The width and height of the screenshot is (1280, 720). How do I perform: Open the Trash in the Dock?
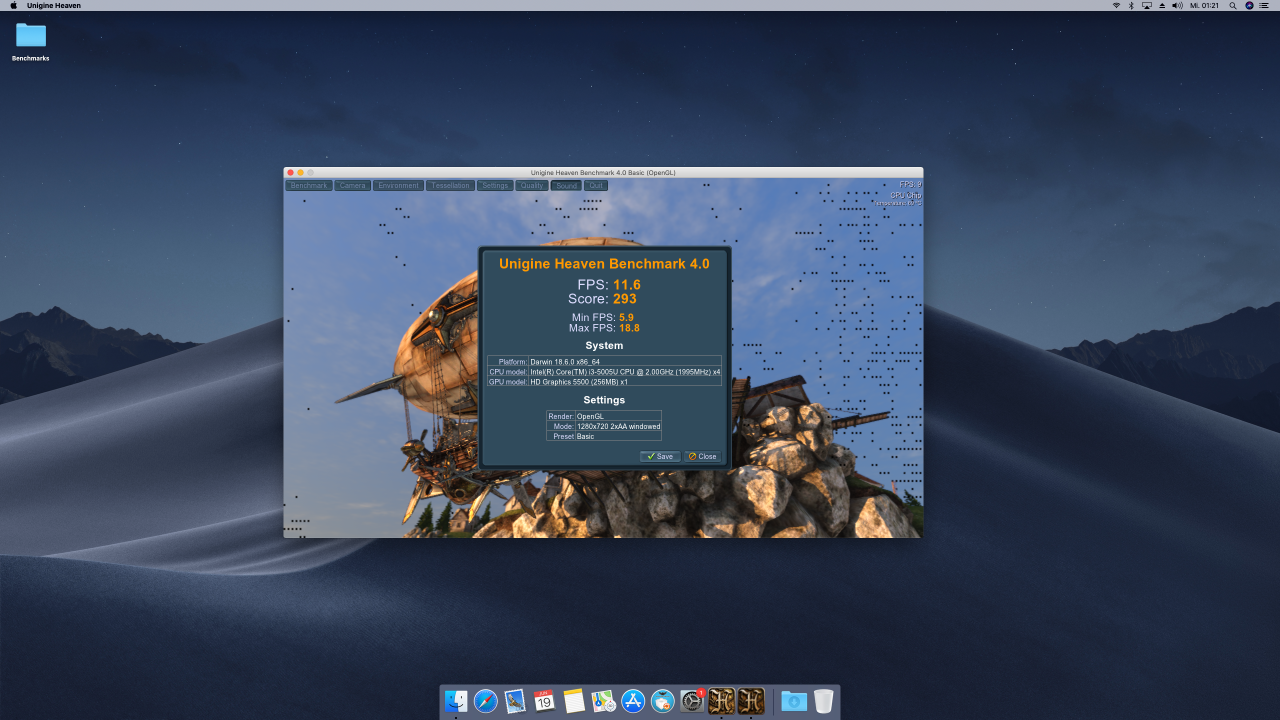823,701
